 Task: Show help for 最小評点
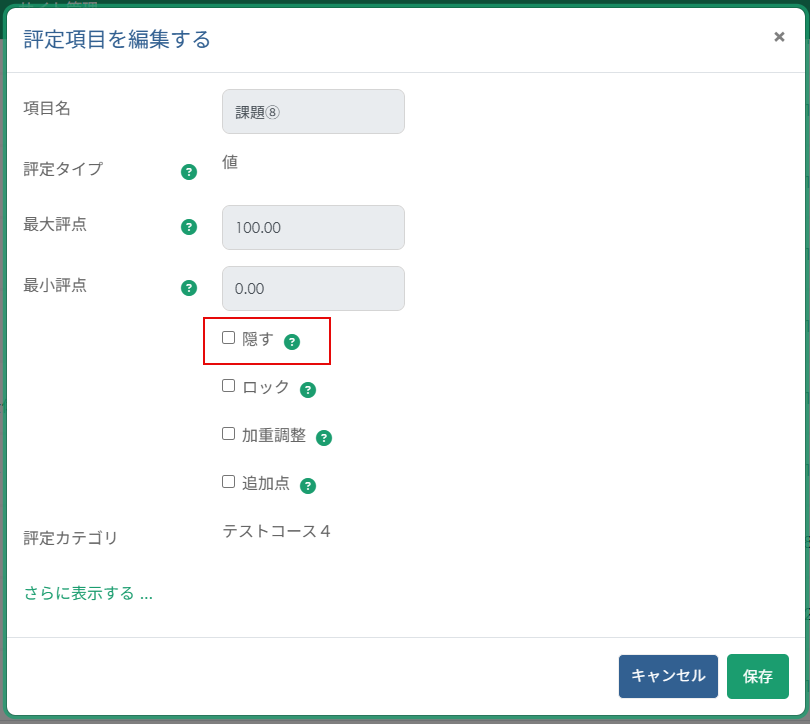(x=189, y=288)
